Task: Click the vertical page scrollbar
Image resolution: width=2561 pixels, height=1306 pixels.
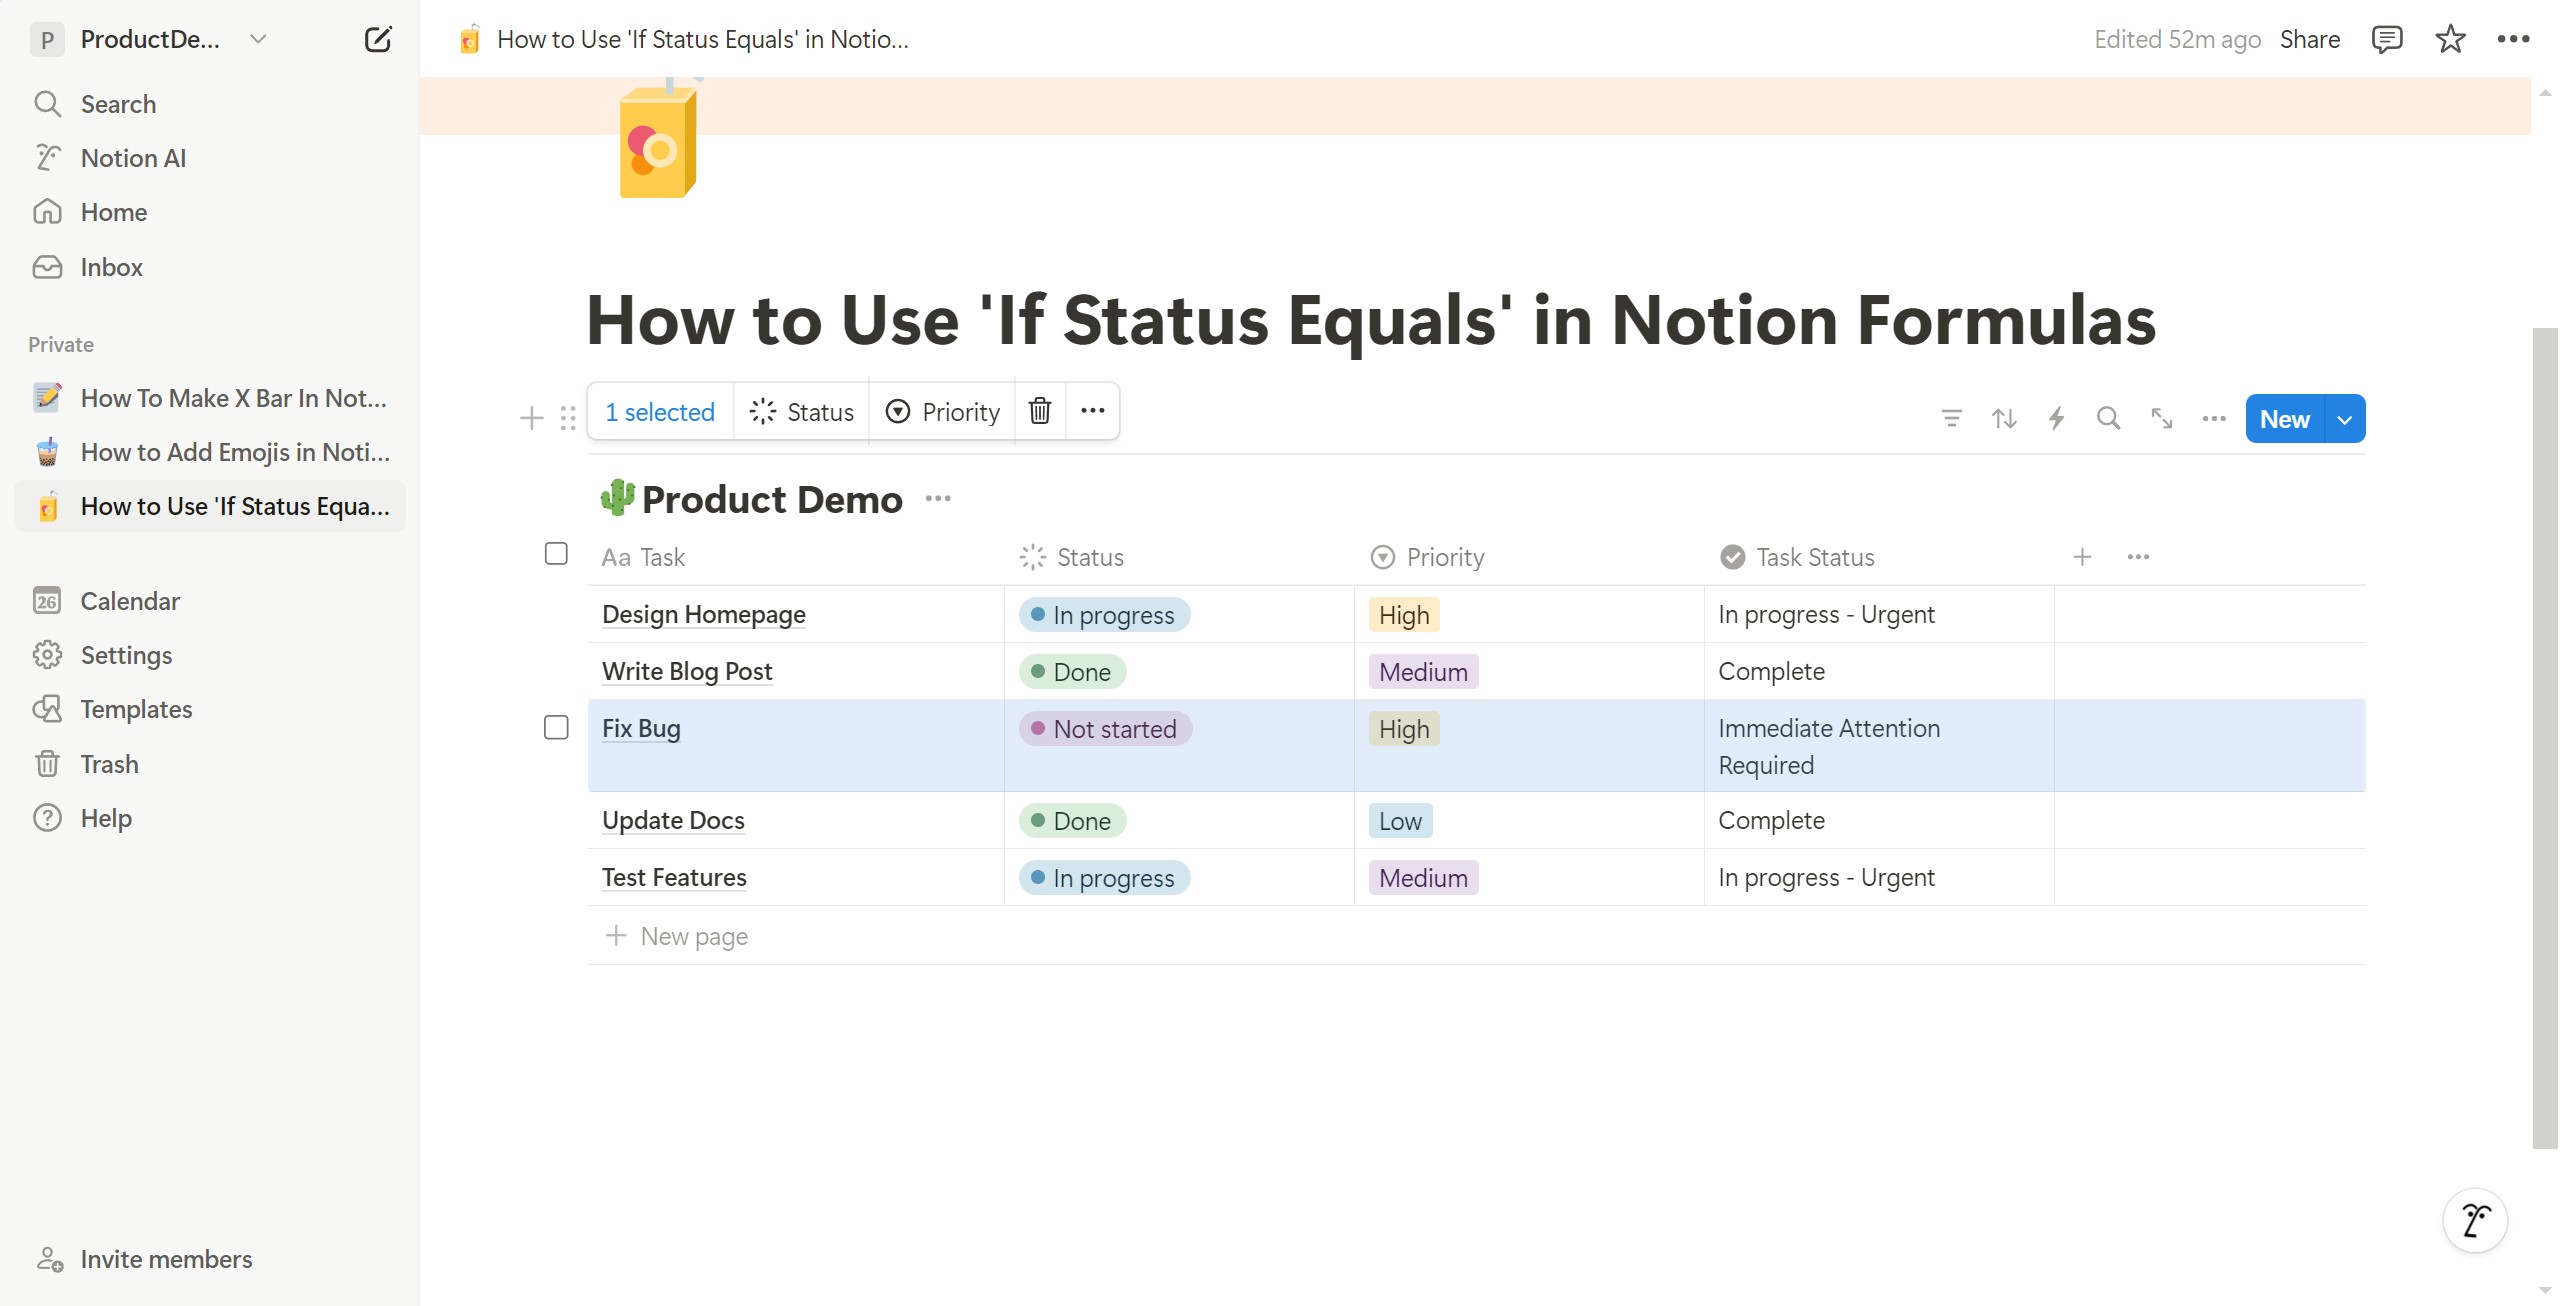Action: click(x=2545, y=738)
